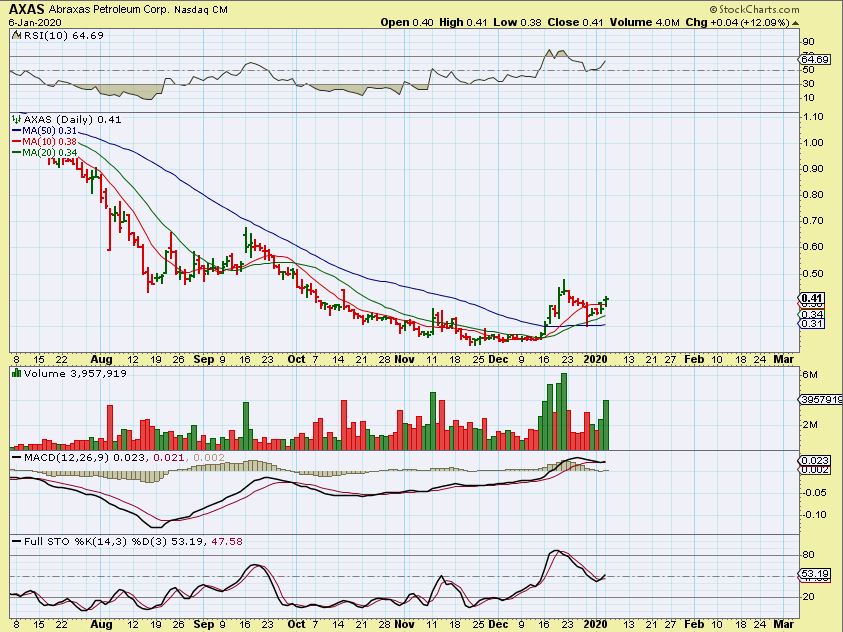Click the RSI(10) legend icon

click(x=16, y=35)
